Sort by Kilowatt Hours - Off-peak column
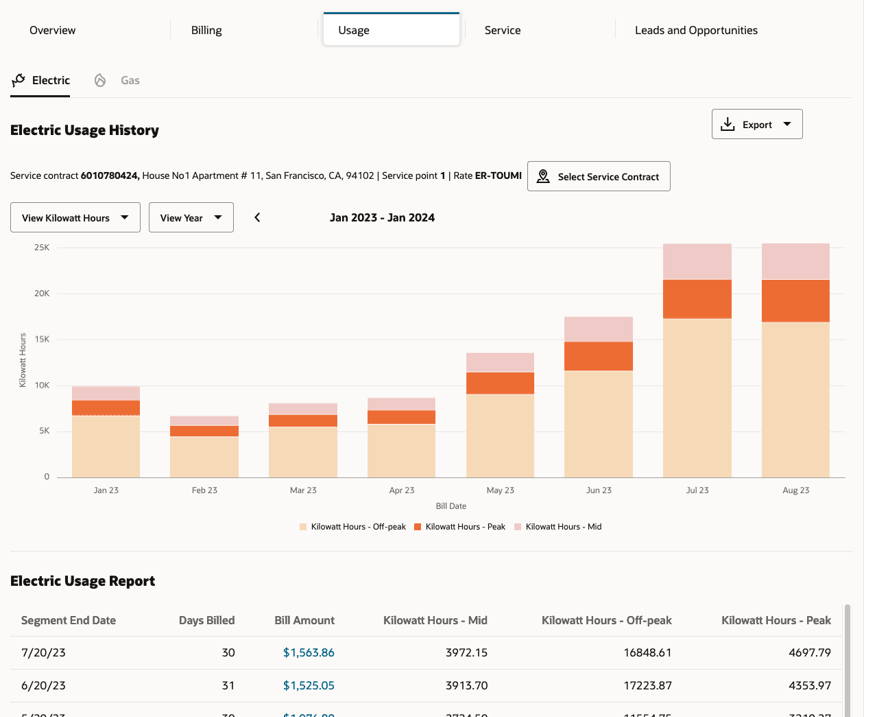 tap(607, 620)
